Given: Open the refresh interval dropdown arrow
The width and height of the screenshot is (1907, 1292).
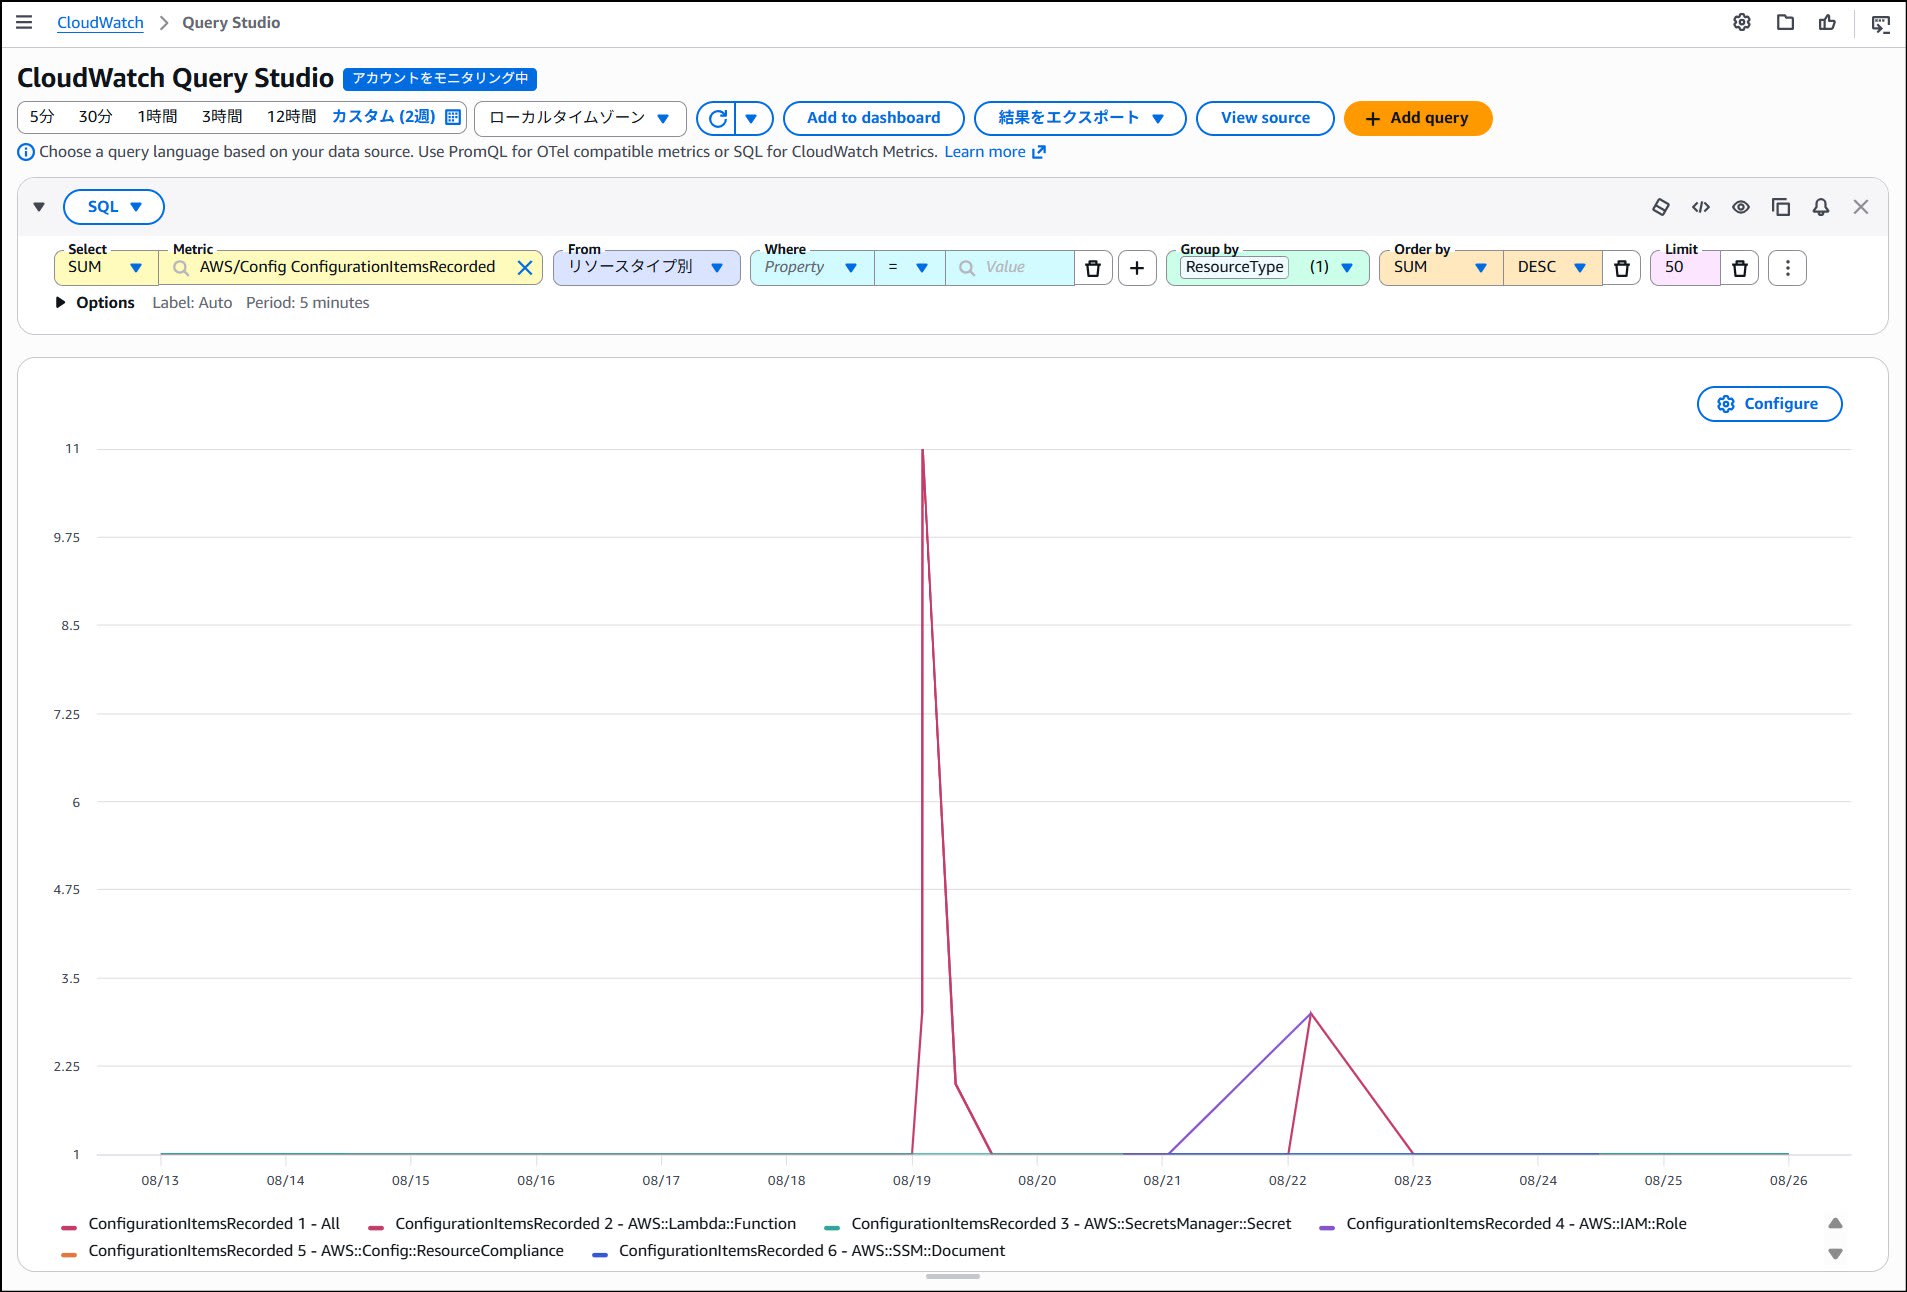Looking at the screenshot, I should pyautogui.click(x=752, y=119).
